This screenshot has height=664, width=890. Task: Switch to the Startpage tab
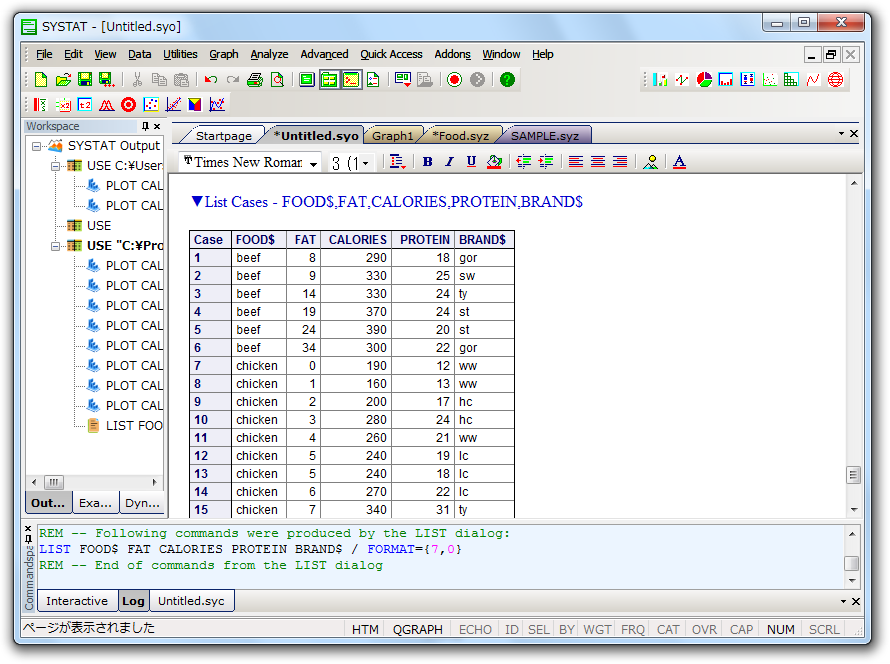coord(224,136)
